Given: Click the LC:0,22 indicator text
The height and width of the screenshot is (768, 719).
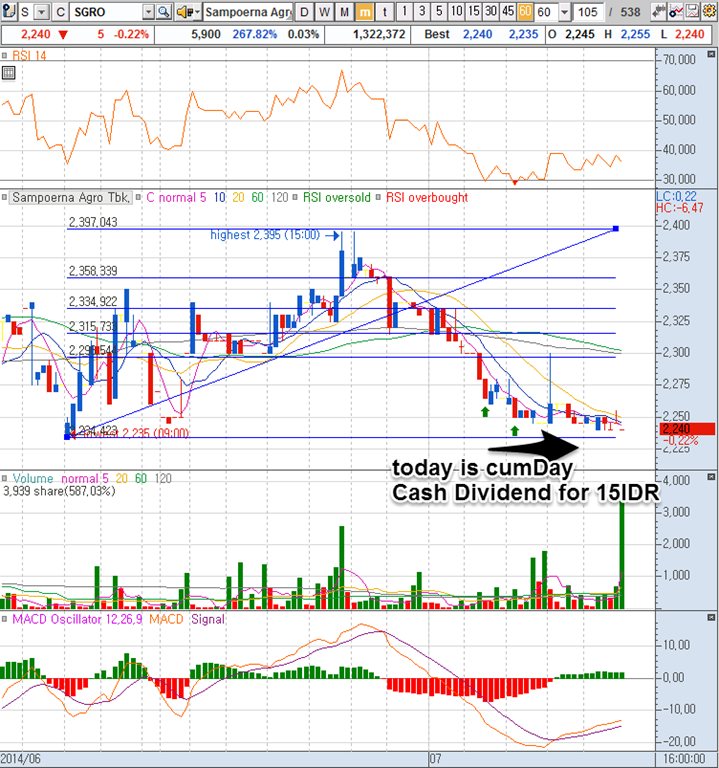Looking at the screenshot, I should click(676, 196).
